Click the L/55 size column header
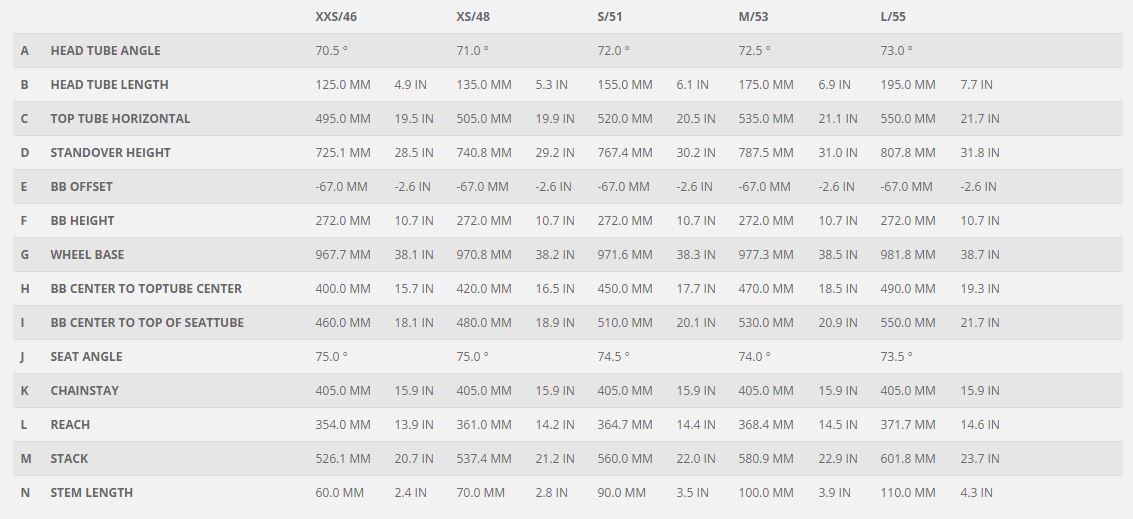 [x=893, y=17]
